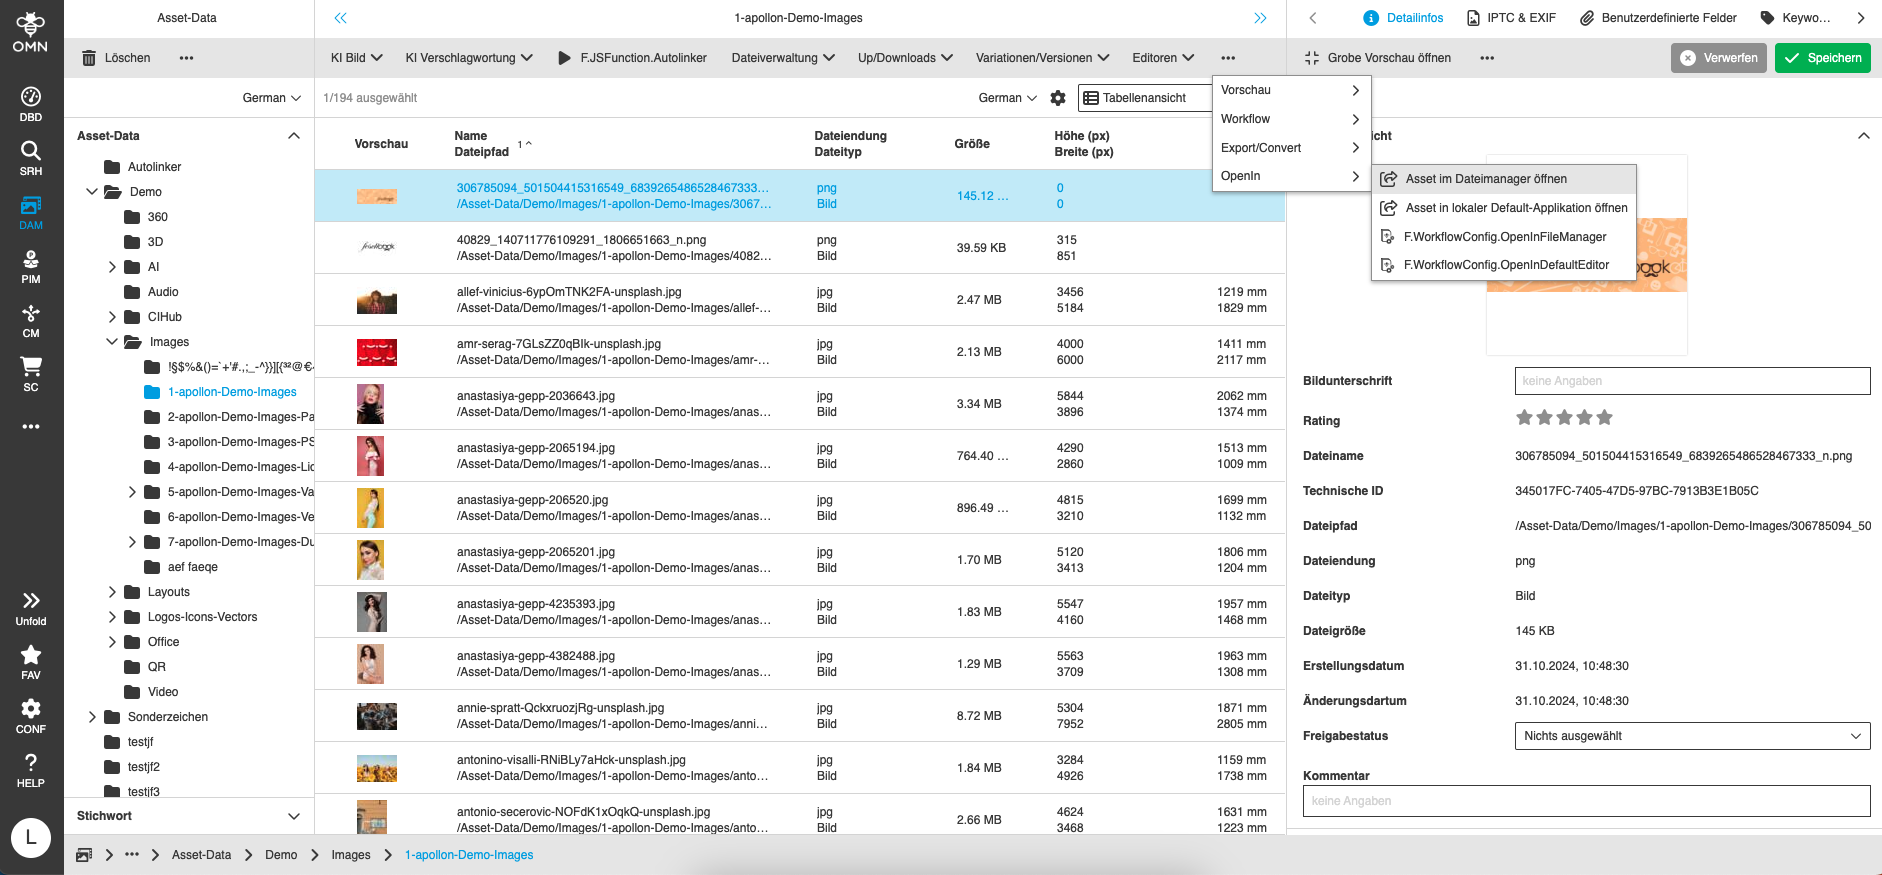
Task: Click Speichern button
Action: click(1823, 58)
